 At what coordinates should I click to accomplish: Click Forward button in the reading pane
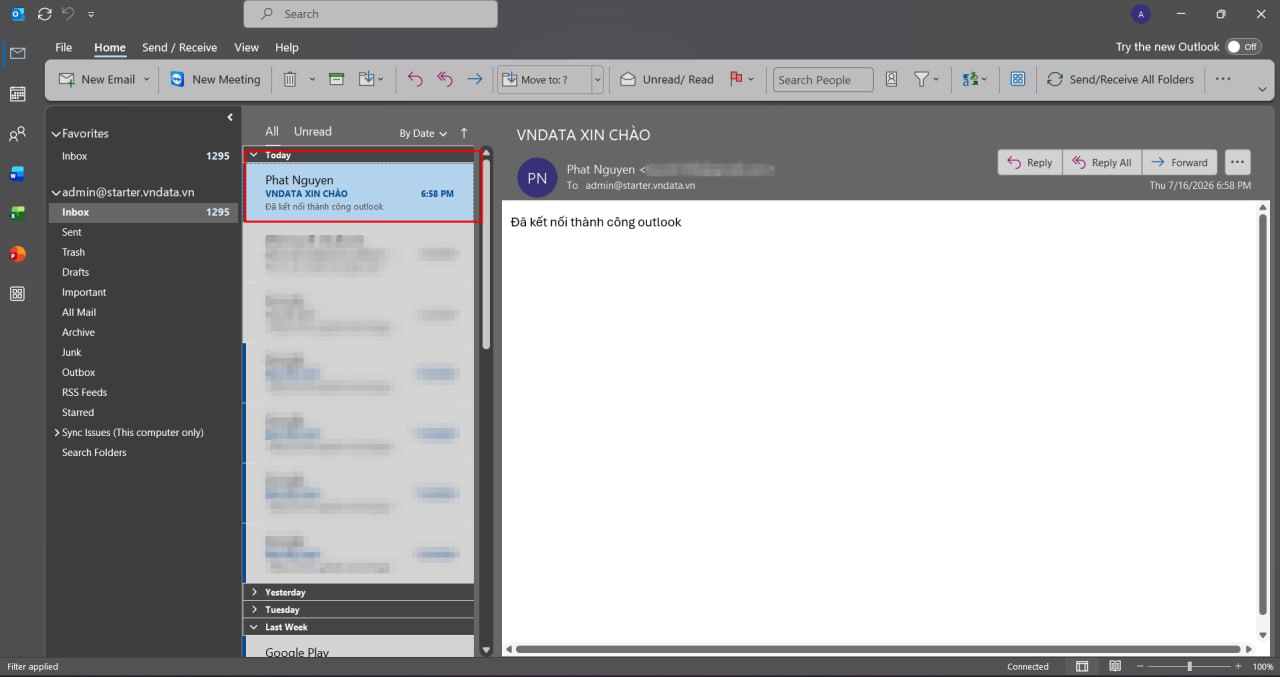tap(1180, 162)
